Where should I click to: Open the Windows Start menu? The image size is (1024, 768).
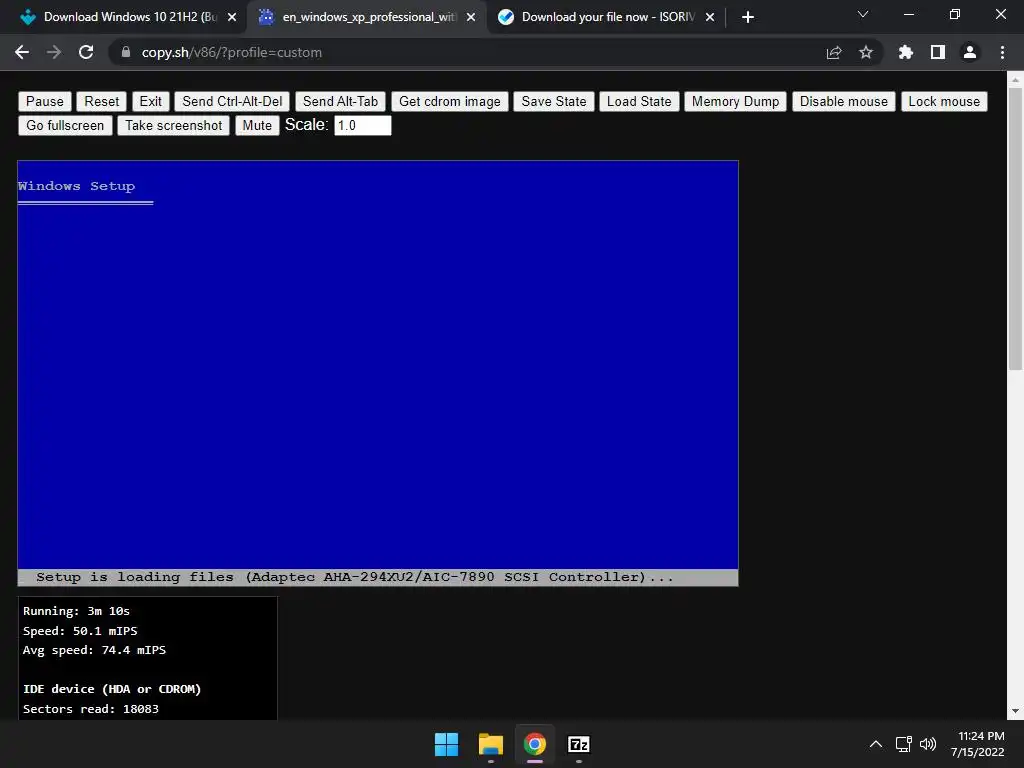tap(447, 744)
